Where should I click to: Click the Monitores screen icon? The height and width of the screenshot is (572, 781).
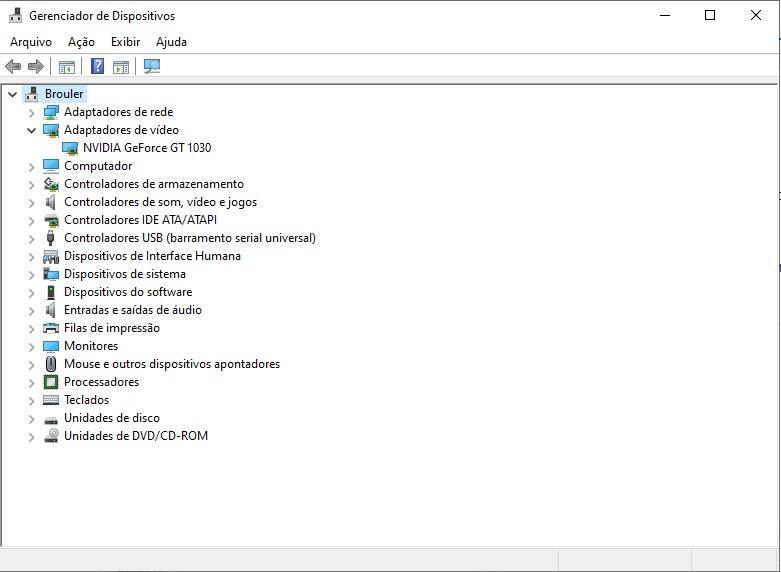51,346
